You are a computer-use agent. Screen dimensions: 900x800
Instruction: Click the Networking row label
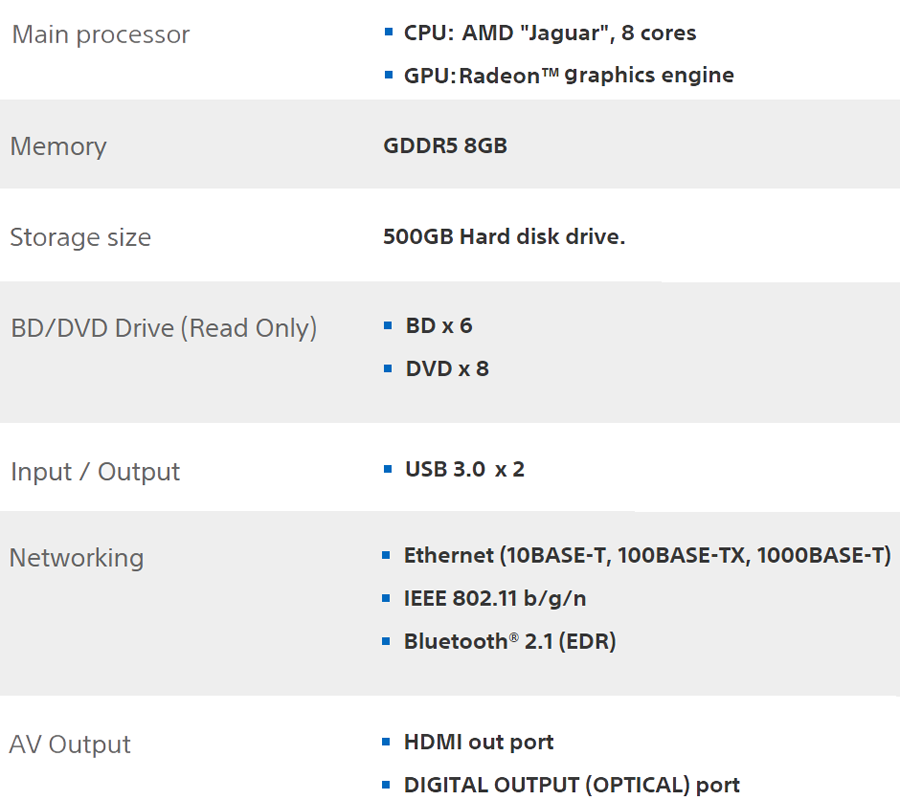76,558
